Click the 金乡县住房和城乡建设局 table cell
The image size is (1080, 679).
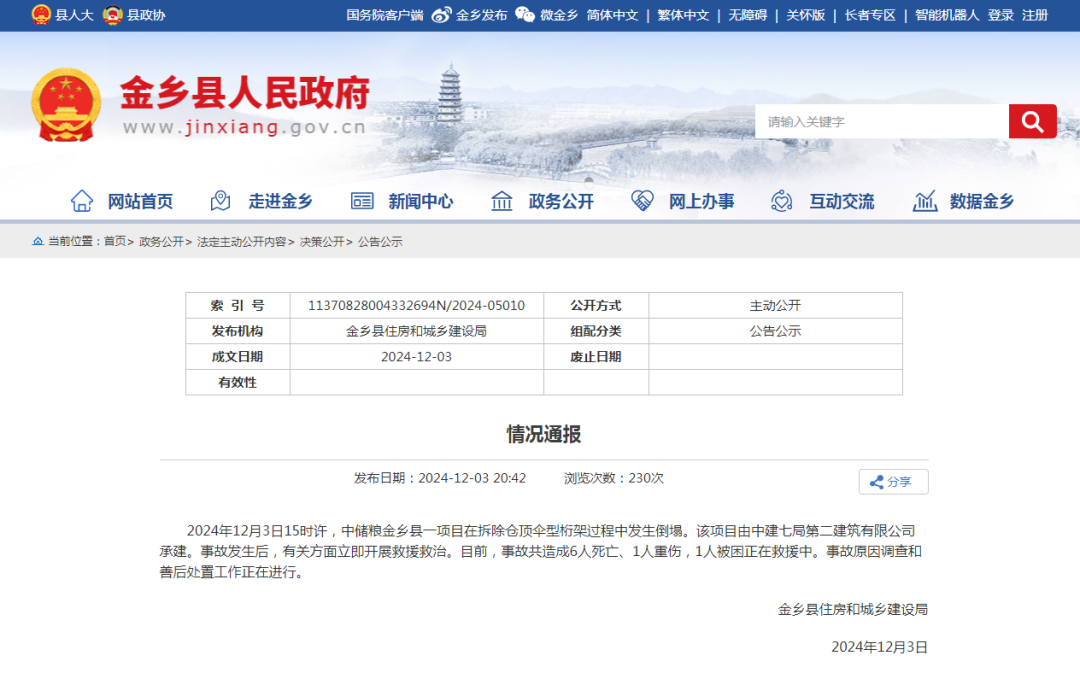pos(417,331)
